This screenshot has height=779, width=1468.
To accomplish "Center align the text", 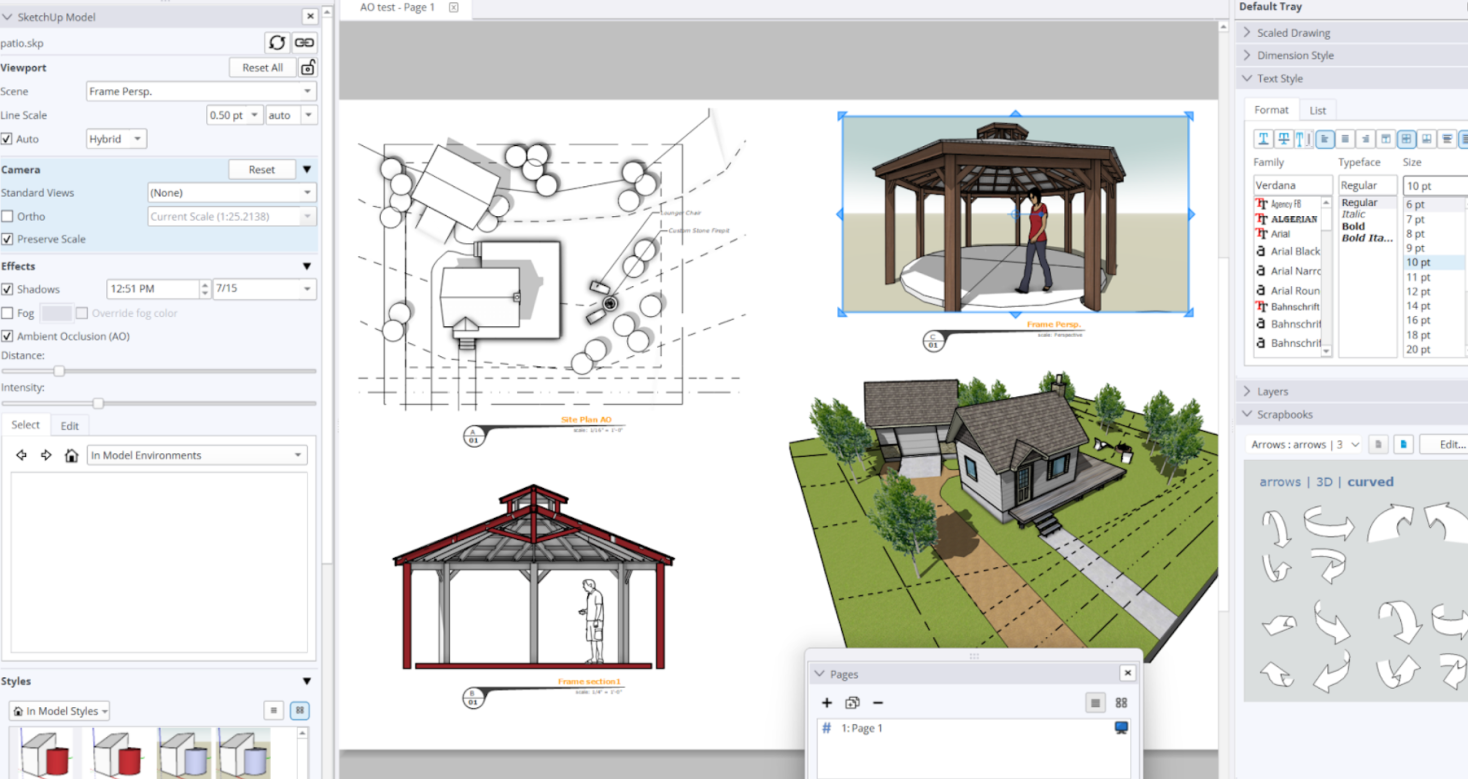I will pyautogui.click(x=1345, y=139).
